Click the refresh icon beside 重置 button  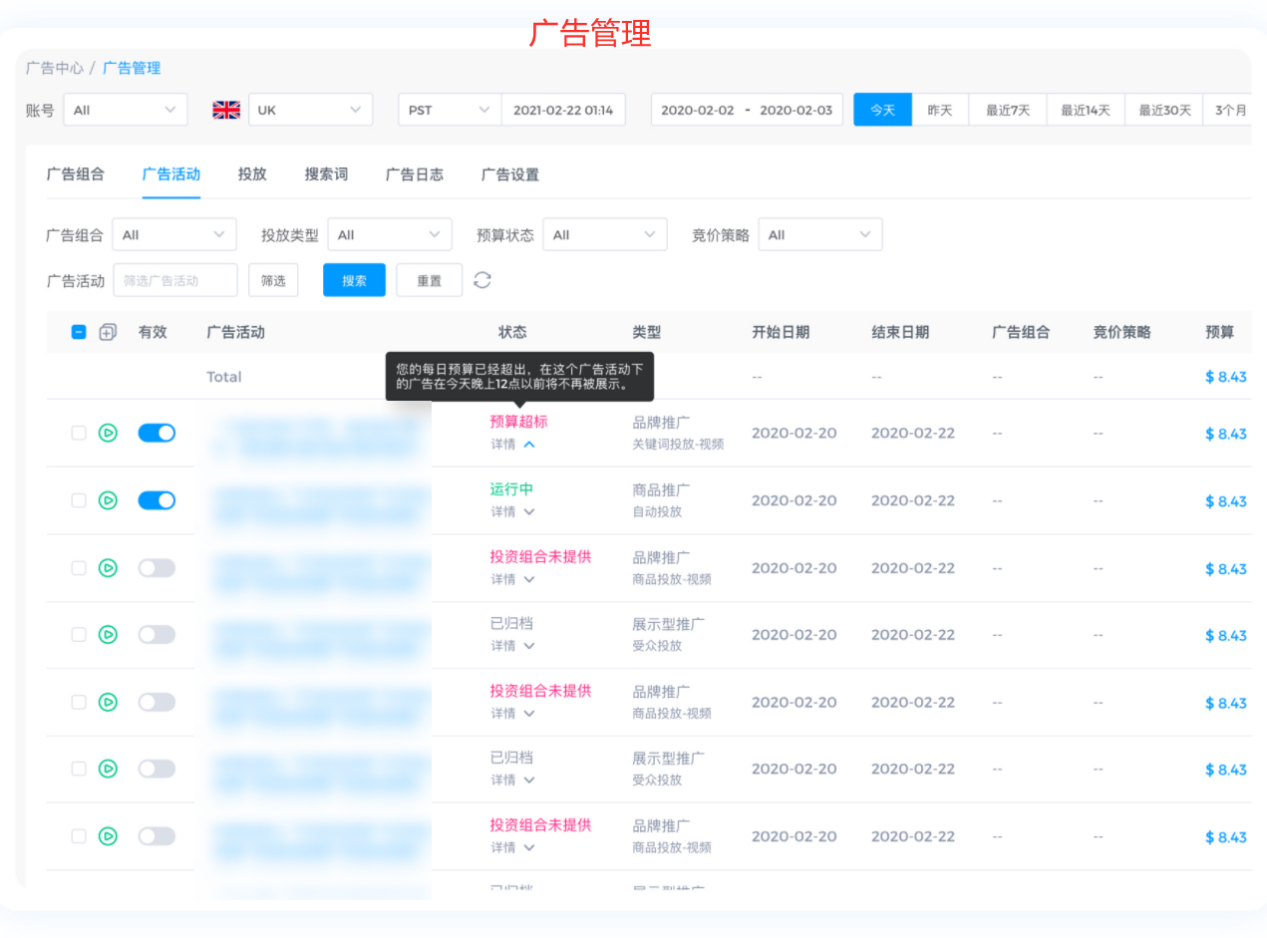pos(482,280)
